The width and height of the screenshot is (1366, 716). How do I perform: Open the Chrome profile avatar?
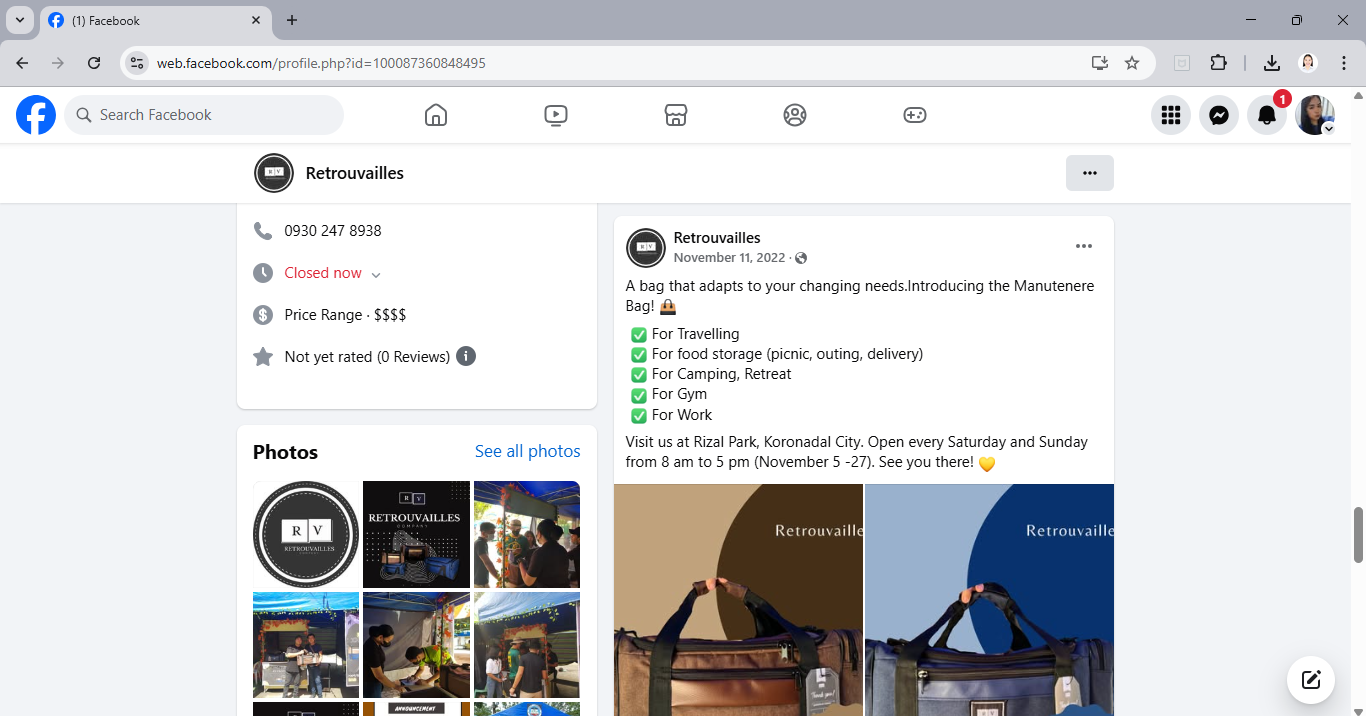tap(1308, 63)
